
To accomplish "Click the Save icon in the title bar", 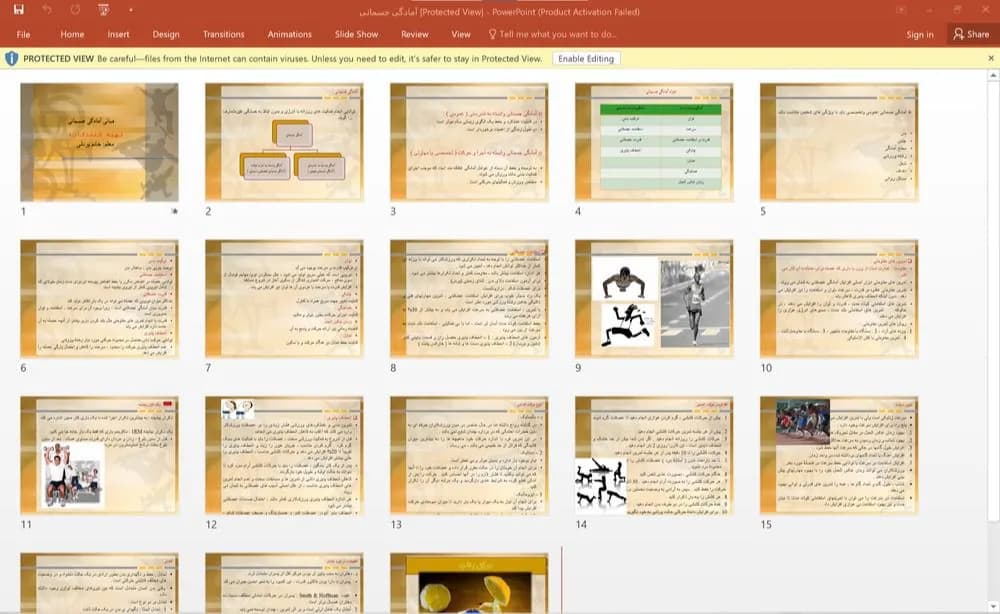I will 18,10.
